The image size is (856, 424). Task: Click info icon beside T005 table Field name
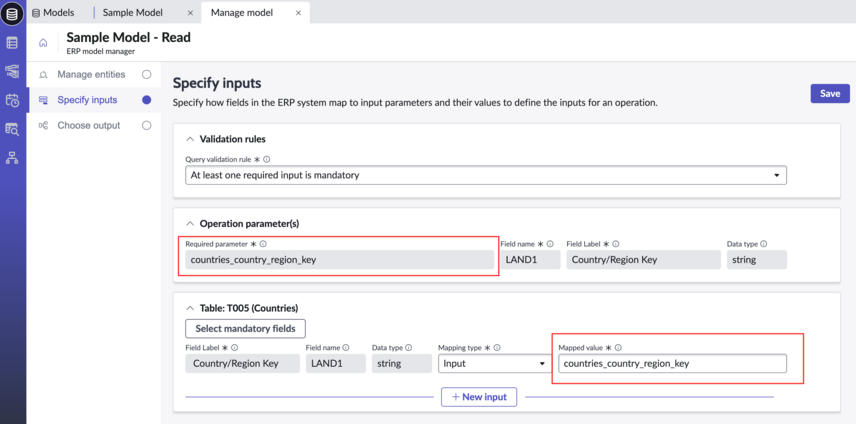tap(346, 348)
